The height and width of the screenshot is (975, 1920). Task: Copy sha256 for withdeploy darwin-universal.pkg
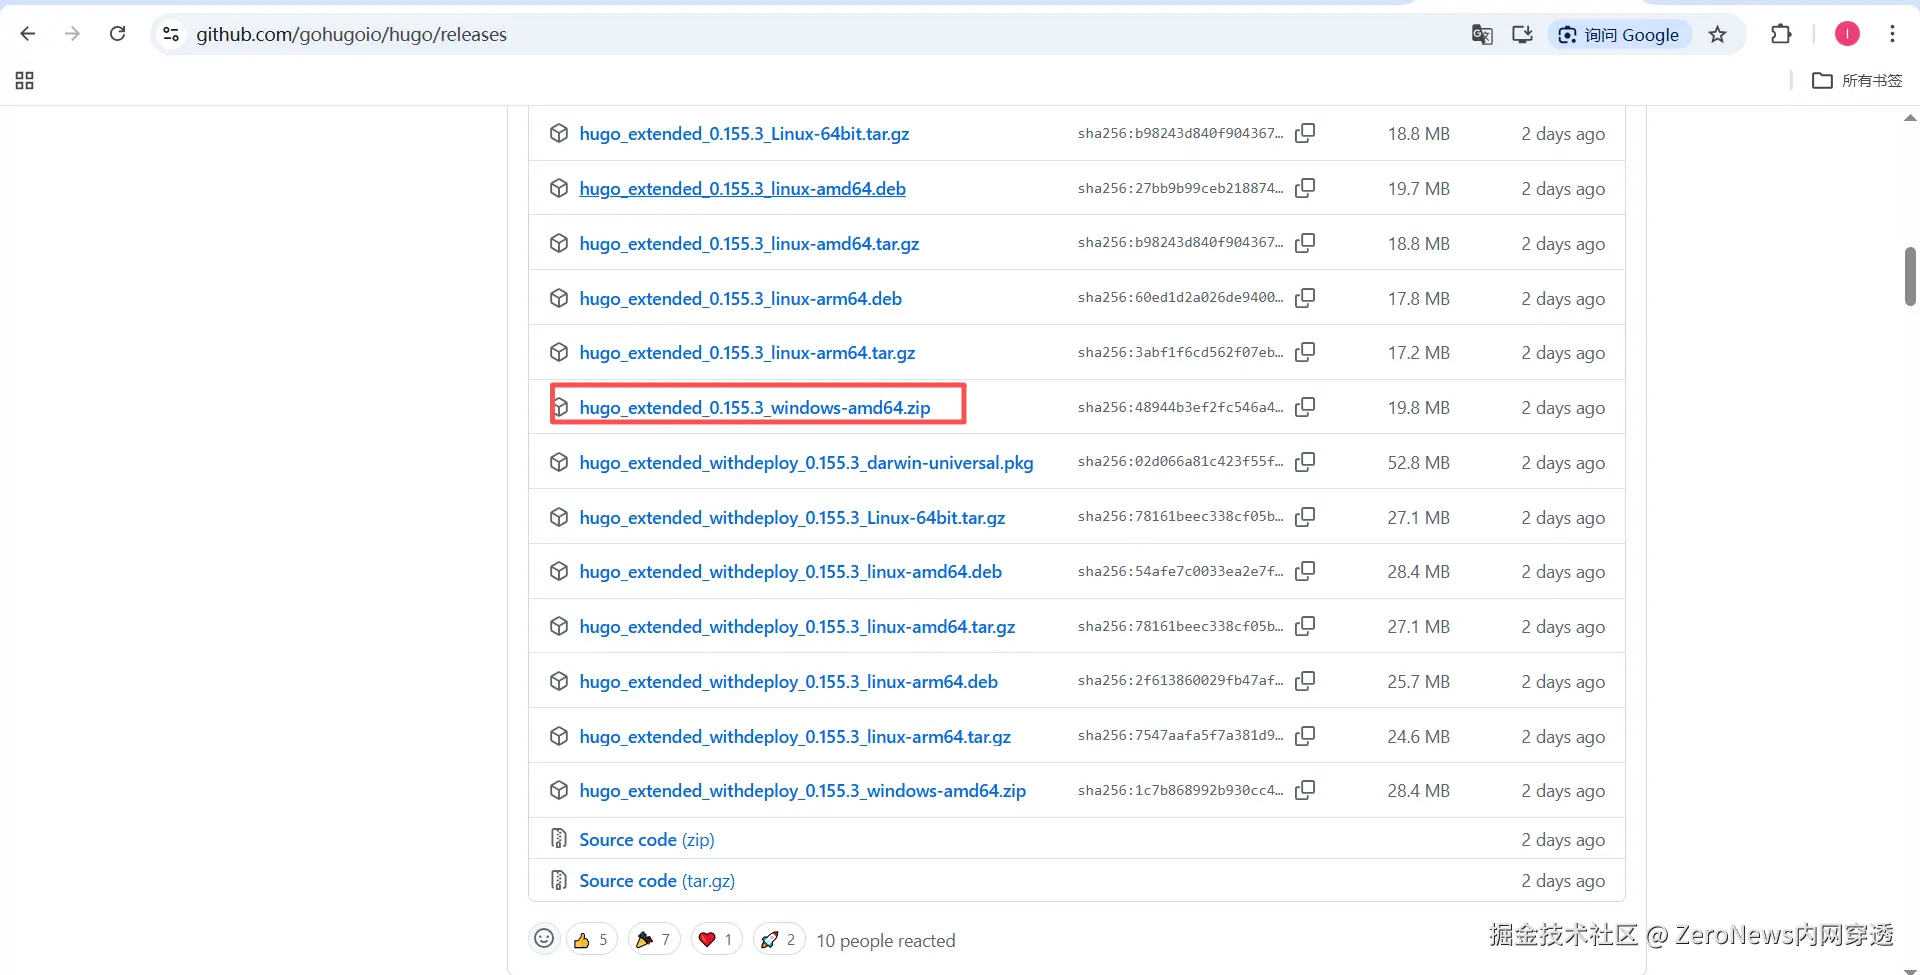pyautogui.click(x=1305, y=462)
